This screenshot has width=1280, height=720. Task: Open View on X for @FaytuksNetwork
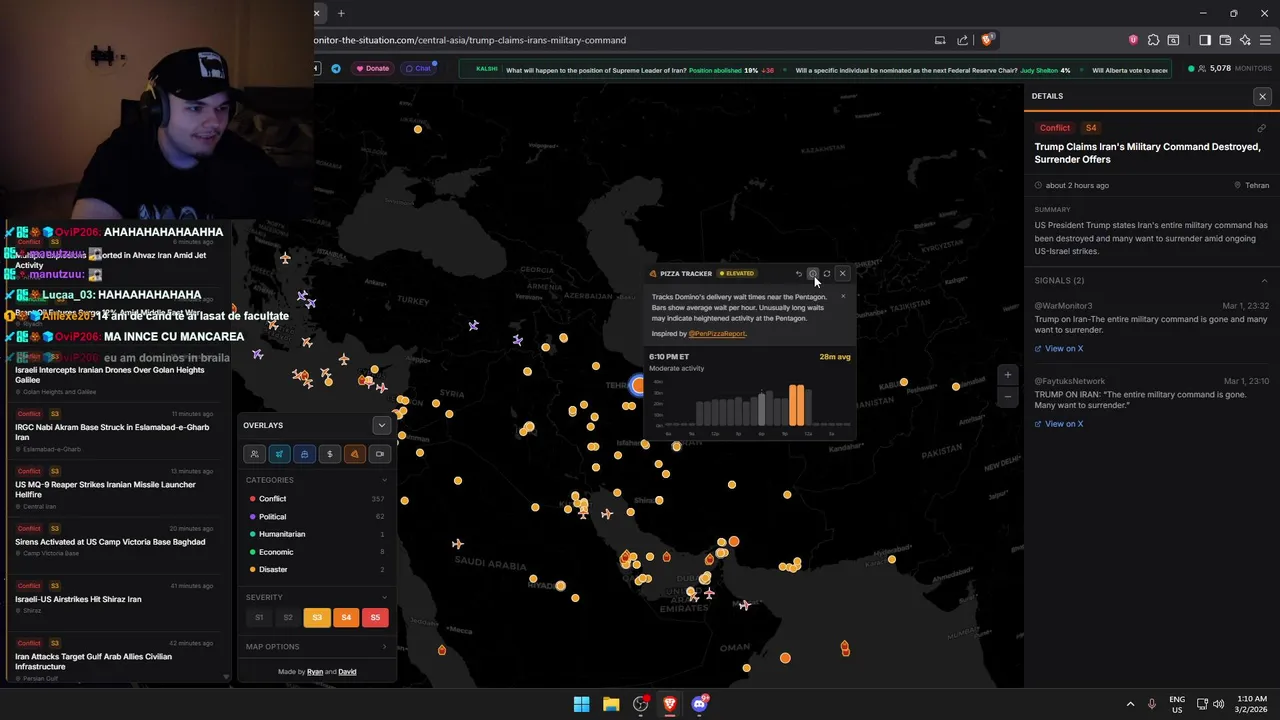tap(1059, 424)
